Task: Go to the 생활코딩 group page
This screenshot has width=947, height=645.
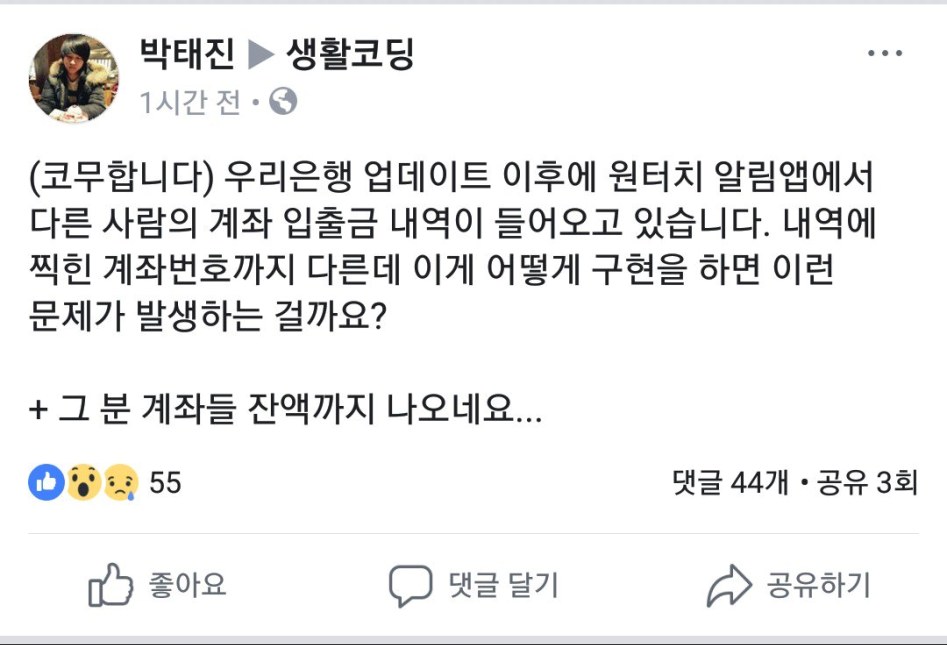Action: click(x=350, y=55)
